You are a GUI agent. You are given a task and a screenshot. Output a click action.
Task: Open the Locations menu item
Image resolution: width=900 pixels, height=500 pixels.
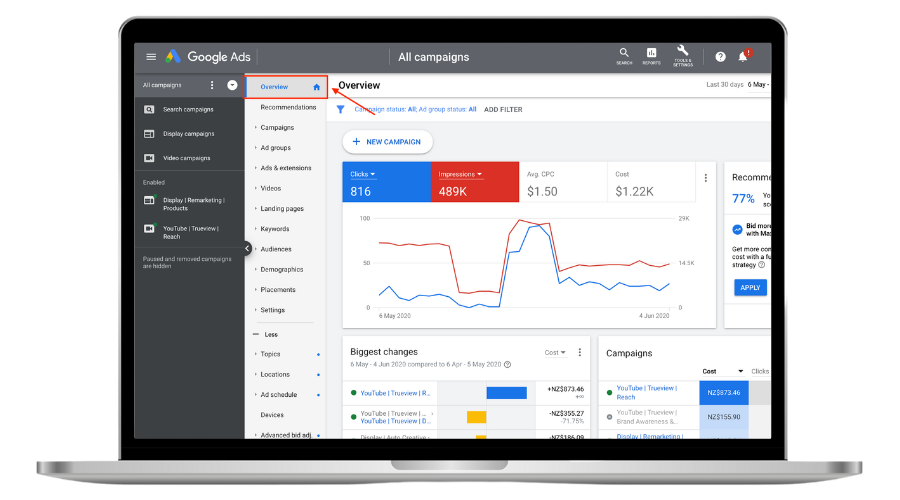[274, 374]
